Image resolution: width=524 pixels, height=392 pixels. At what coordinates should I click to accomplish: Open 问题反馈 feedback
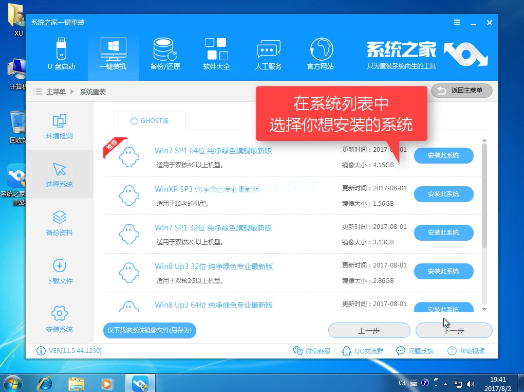tap(414, 351)
